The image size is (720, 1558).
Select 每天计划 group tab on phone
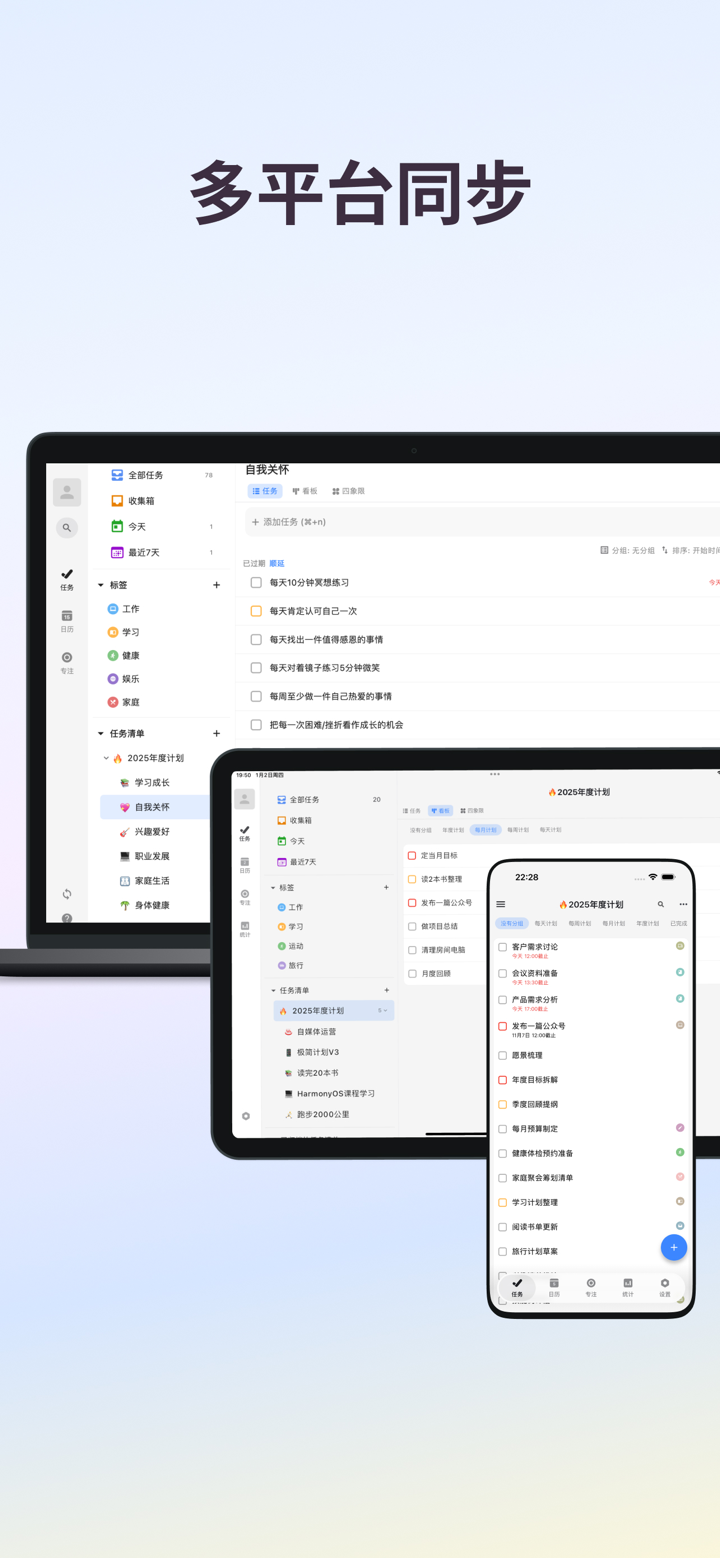pyautogui.click(x=546, y=924)
